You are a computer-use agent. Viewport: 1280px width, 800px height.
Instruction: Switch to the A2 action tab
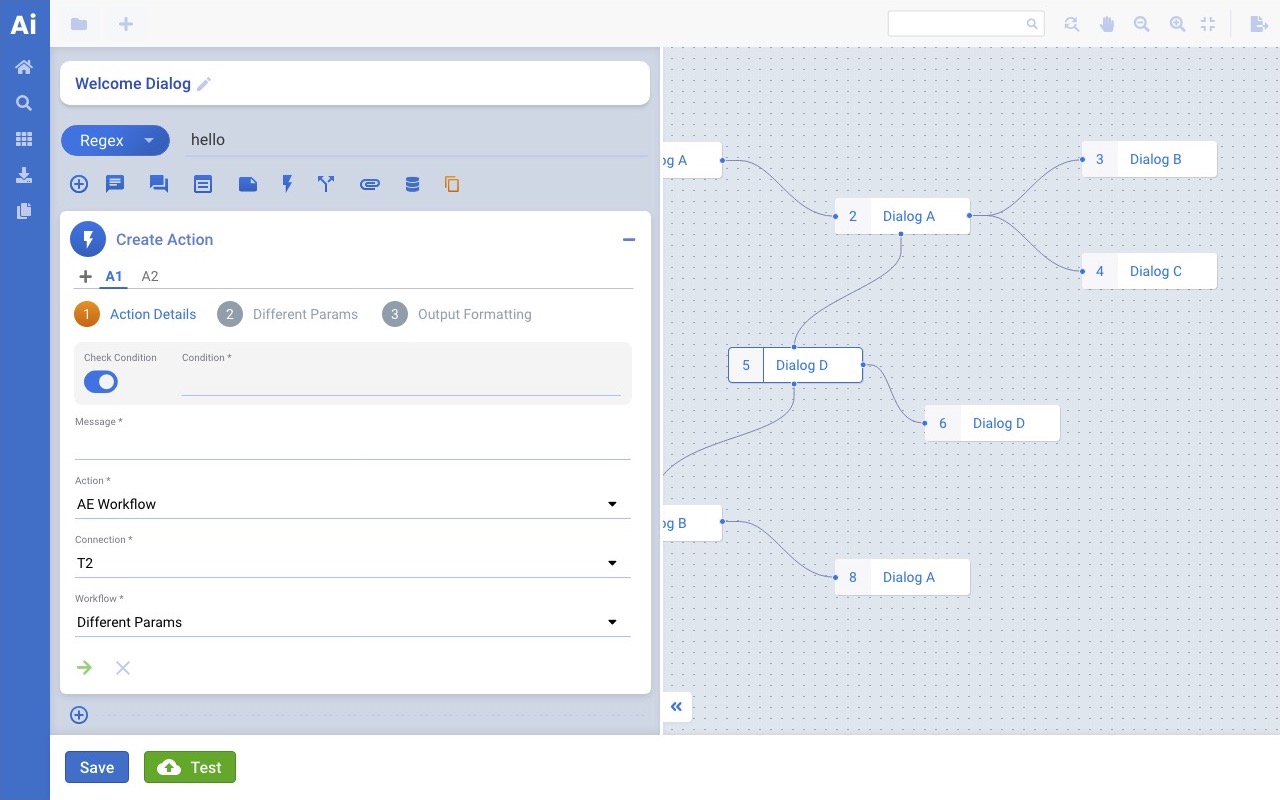pos(150,276)
